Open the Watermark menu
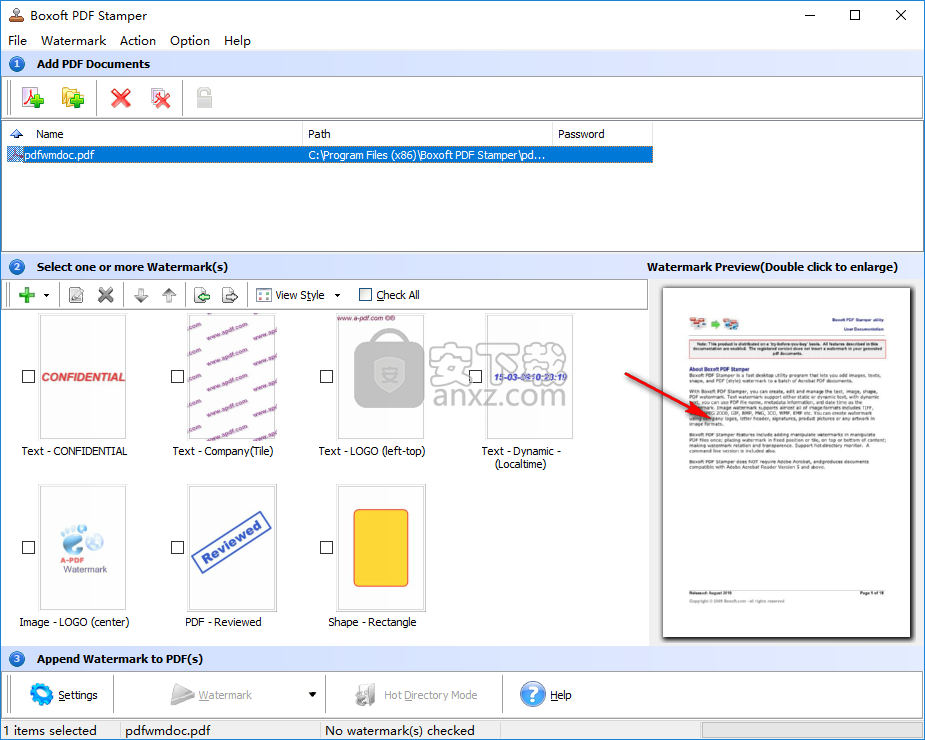This screenshot has height=740, width=925. [74, 41]
